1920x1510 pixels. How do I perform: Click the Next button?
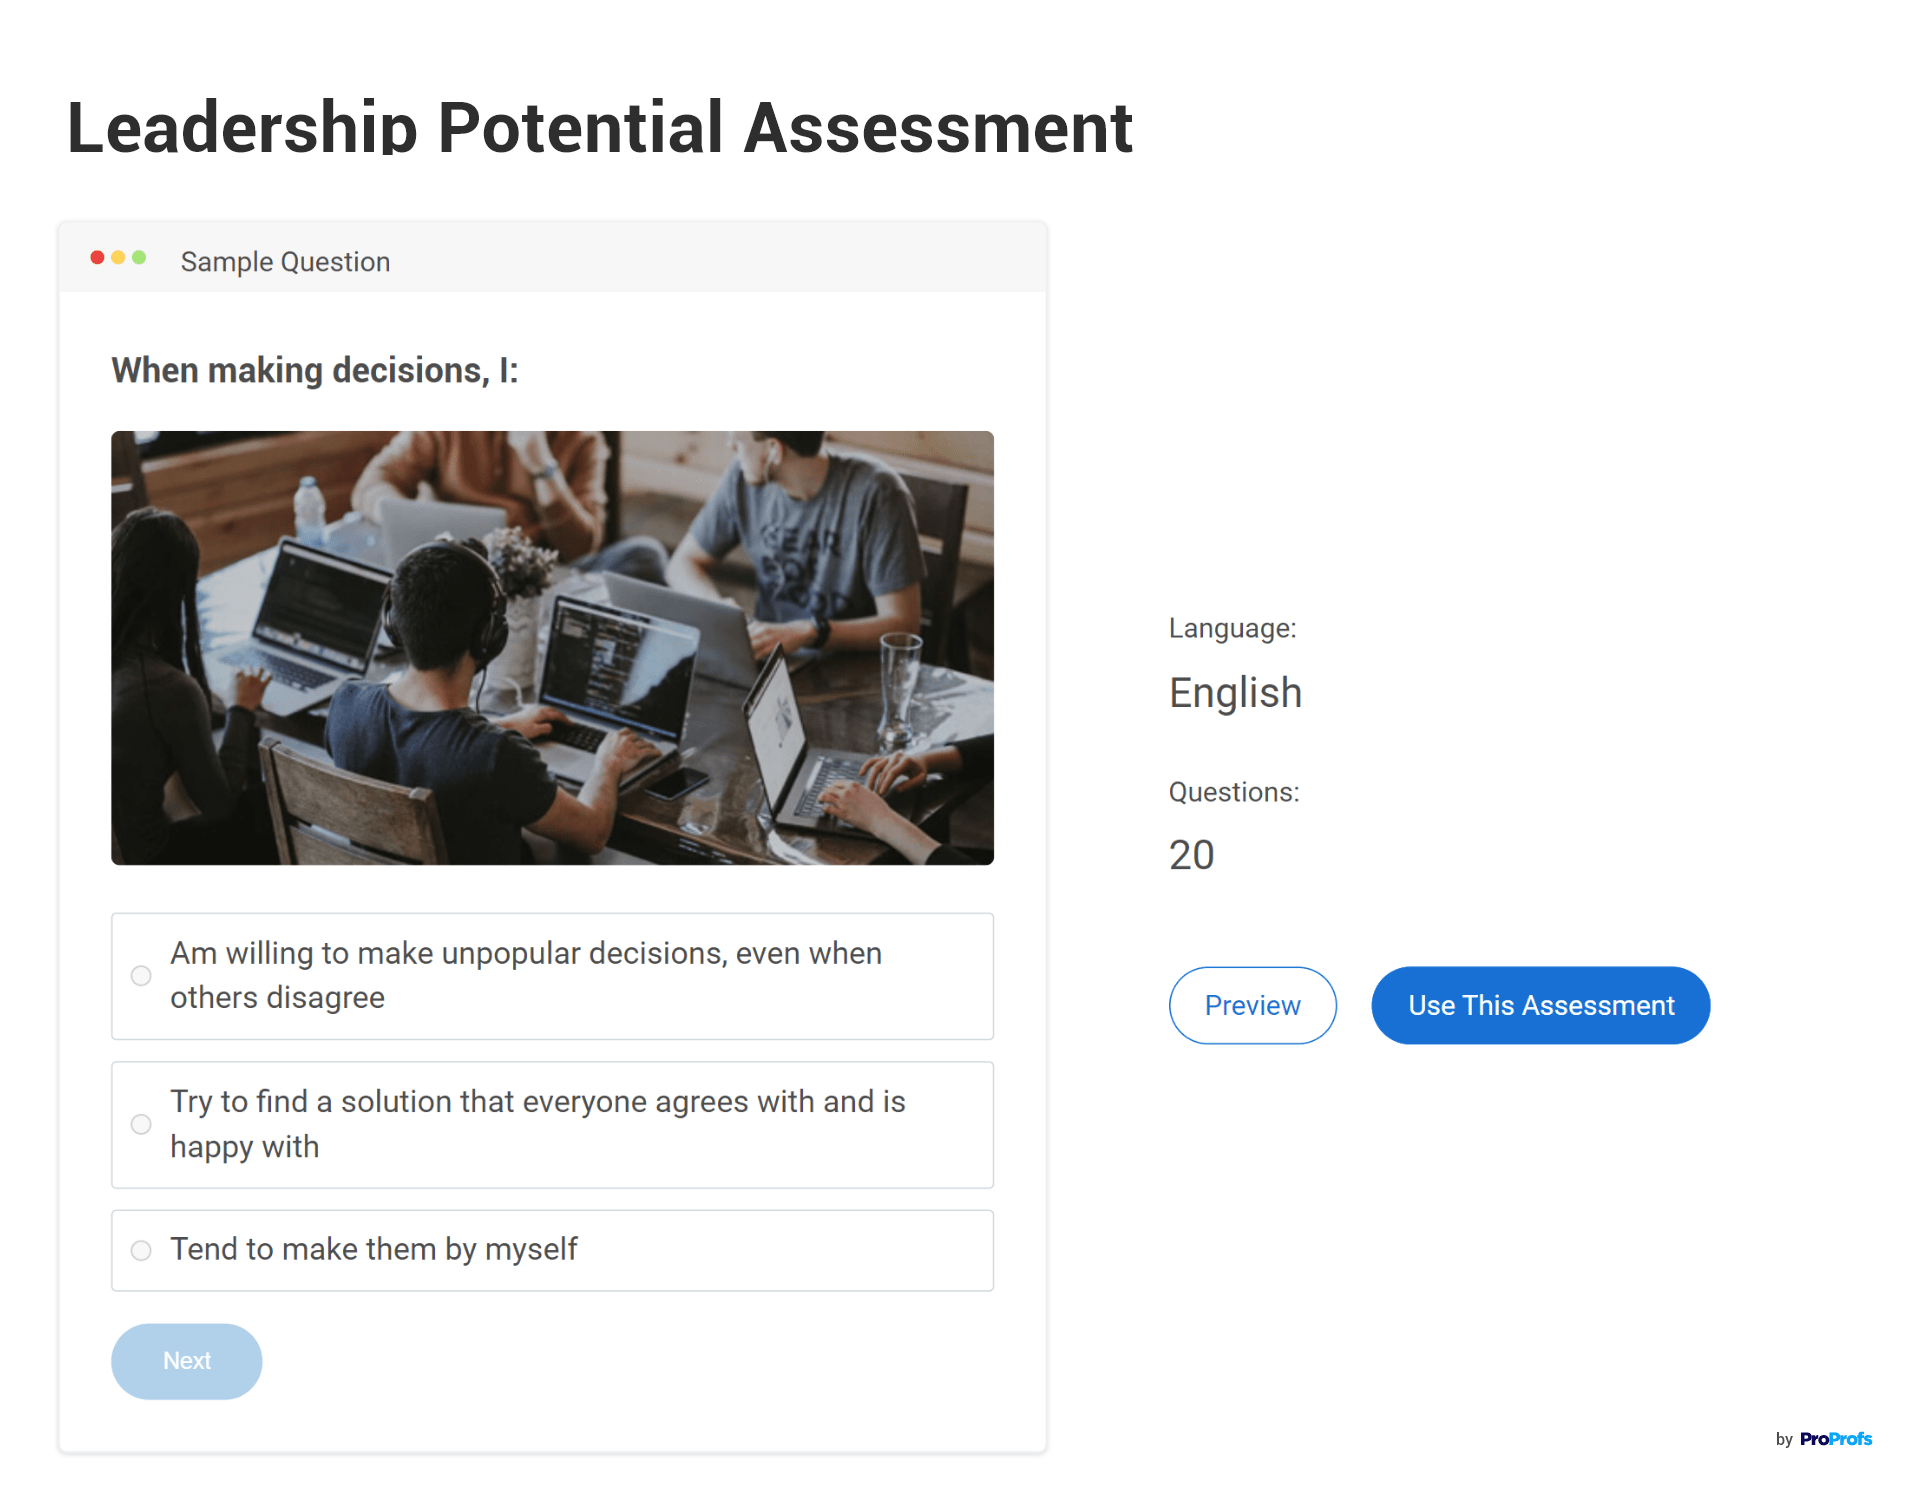coord(186,1361)
